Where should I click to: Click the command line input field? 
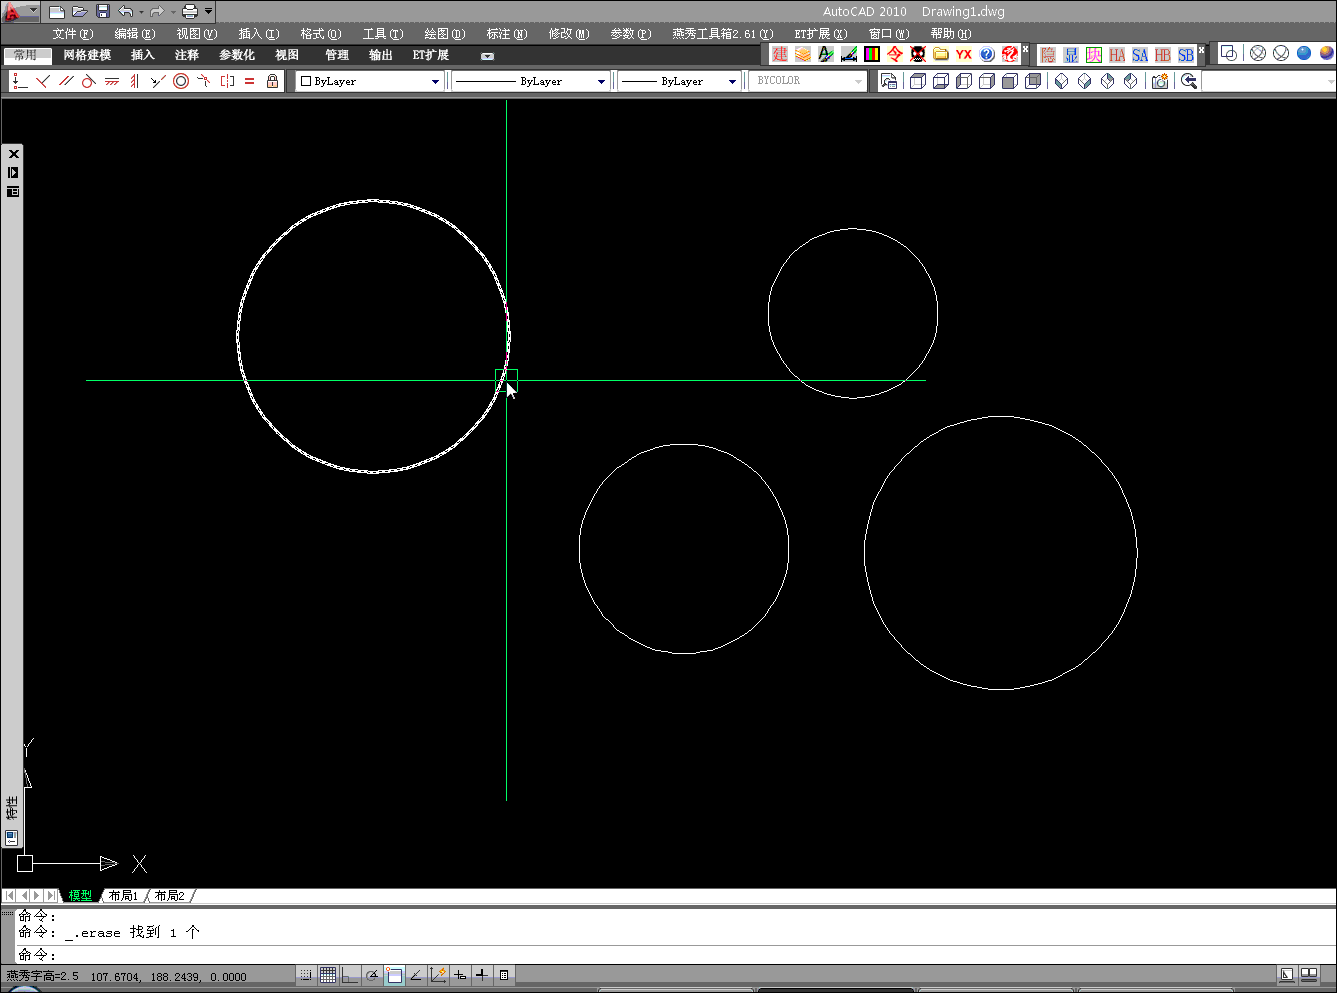pos(675,955)
